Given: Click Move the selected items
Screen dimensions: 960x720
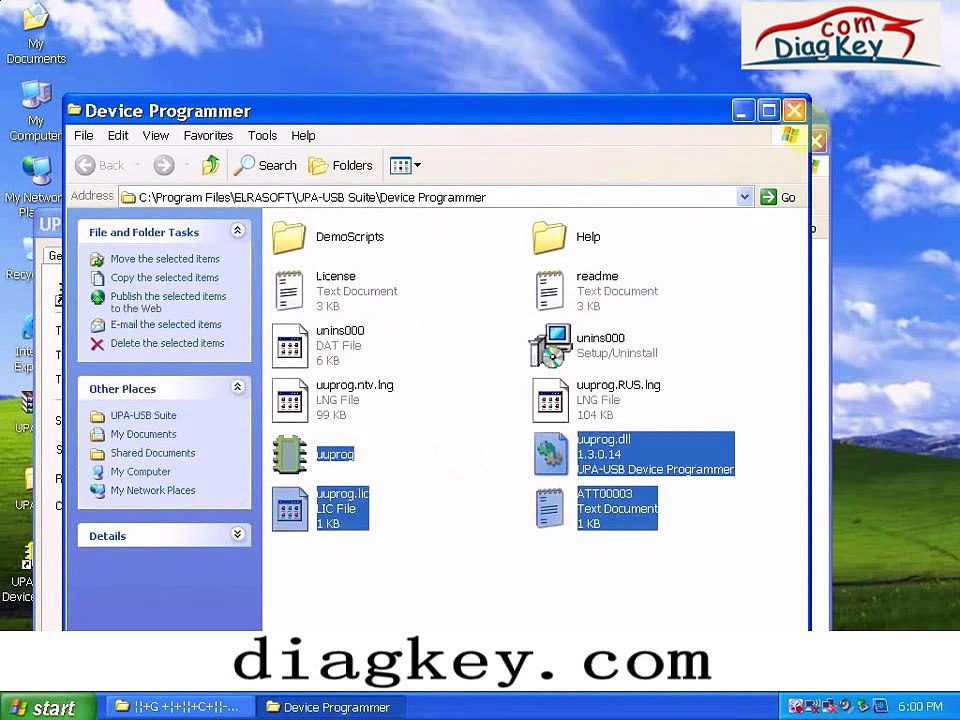Looking at the screenshot, I should [165, 259].
